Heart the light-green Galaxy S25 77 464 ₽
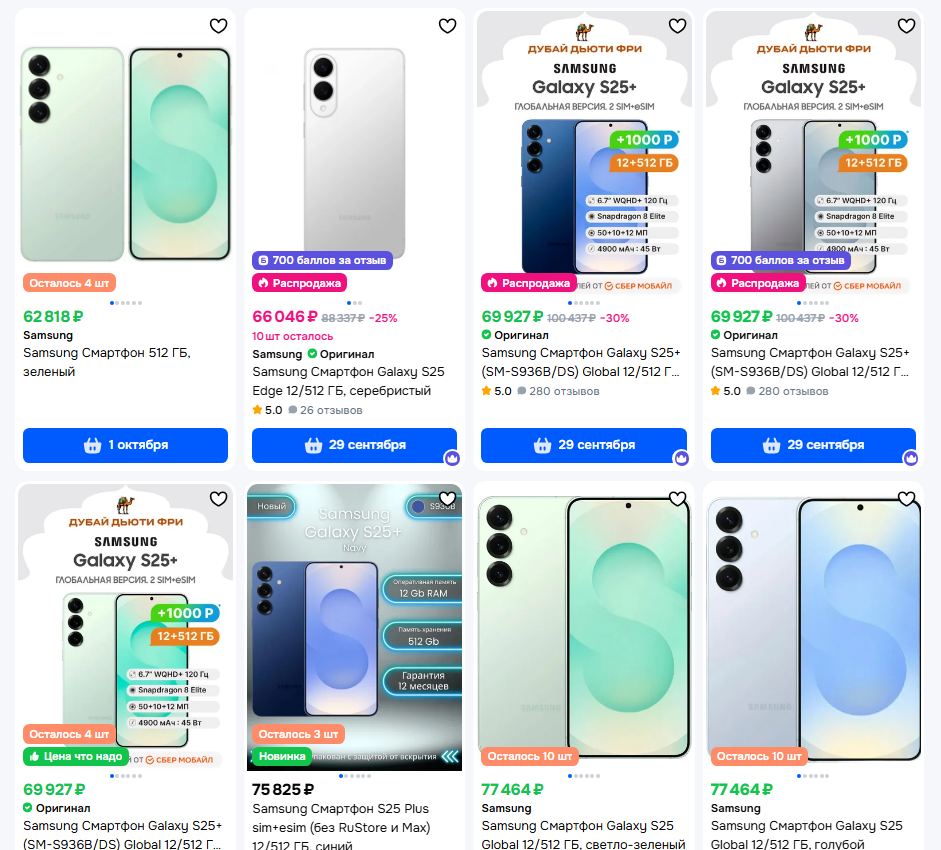Screen dimensions: 941x850 (678, 499)
